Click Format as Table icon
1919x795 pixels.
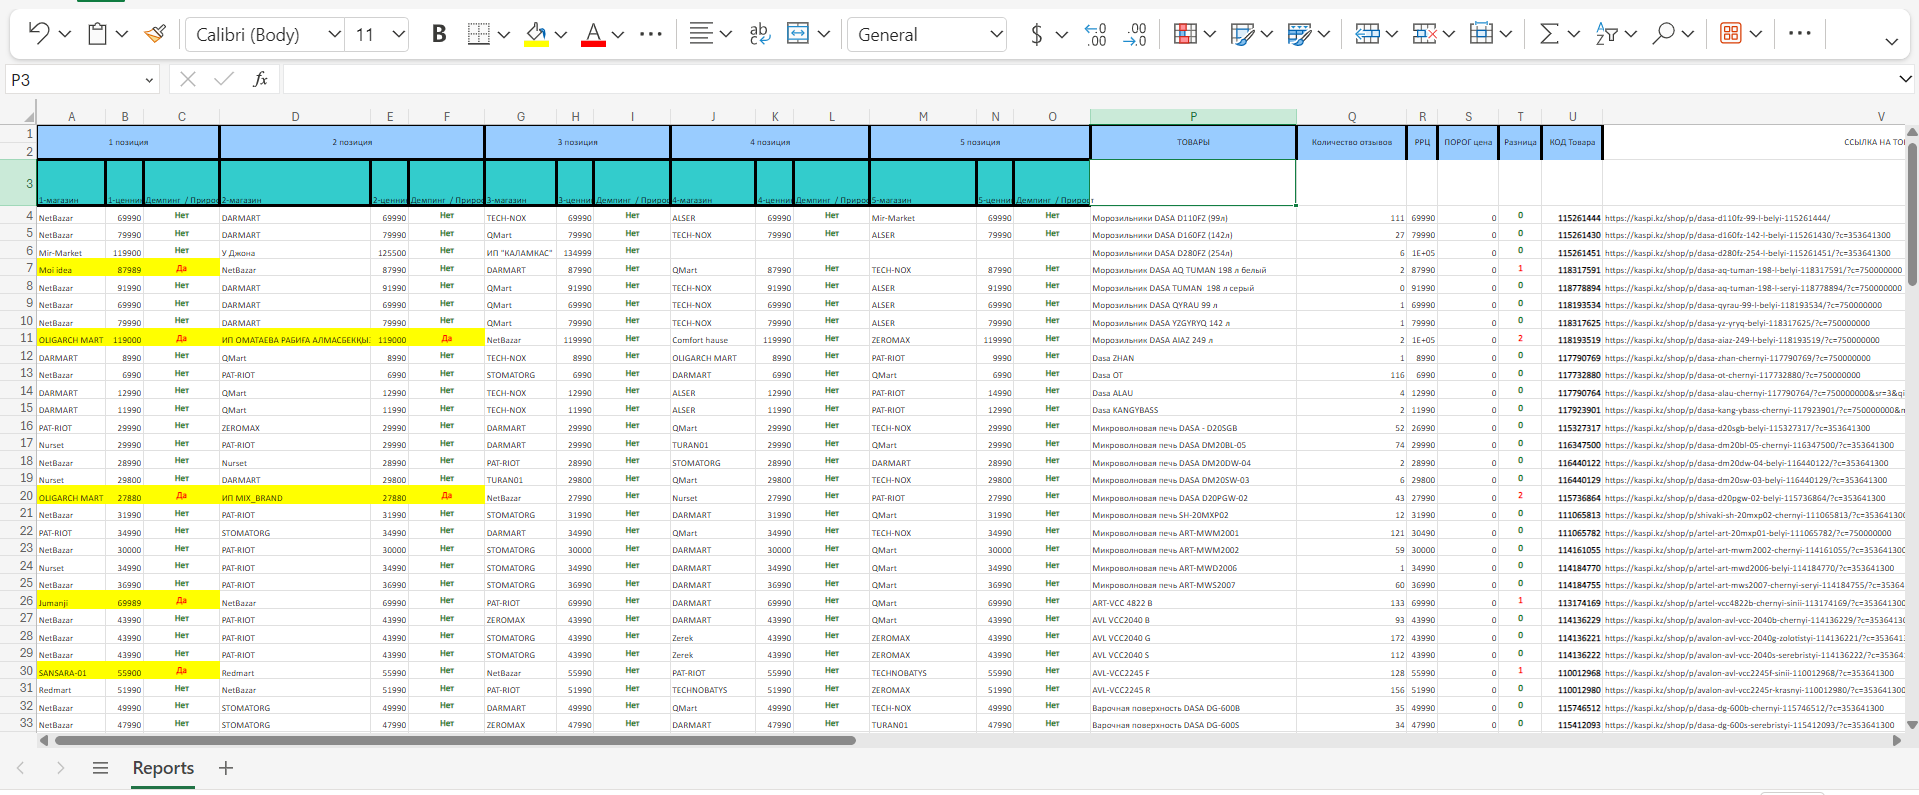coord(1242,34)
